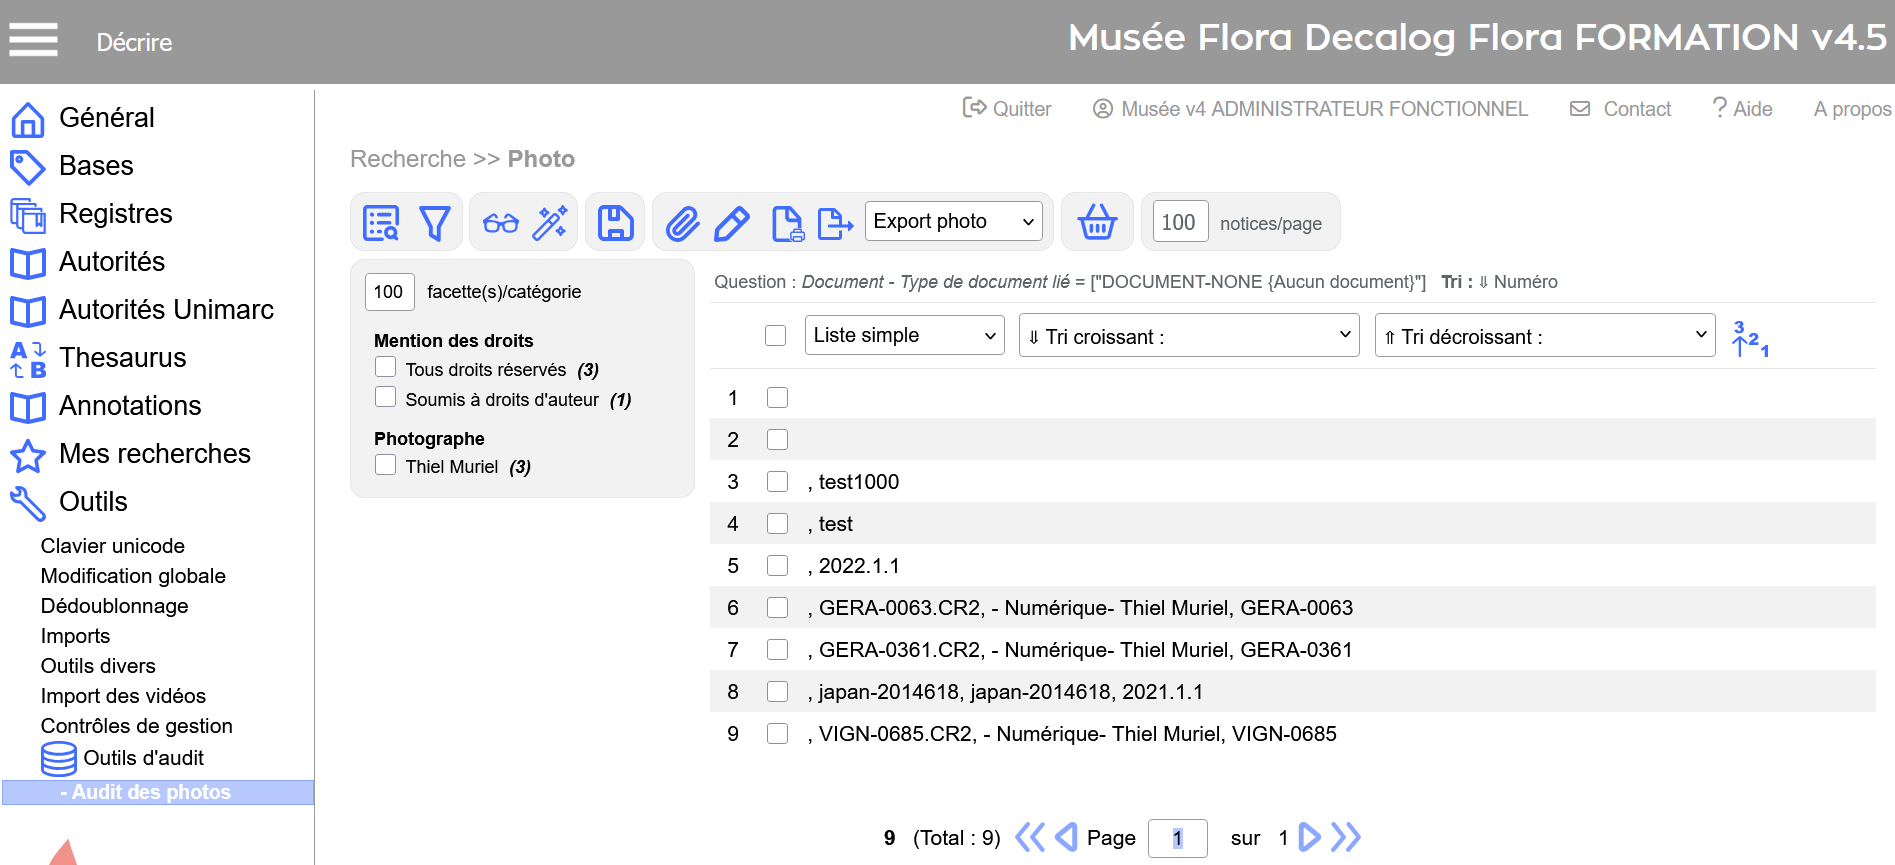
Task: Check the Tous droits réservés facet
Action: [386, 368]
